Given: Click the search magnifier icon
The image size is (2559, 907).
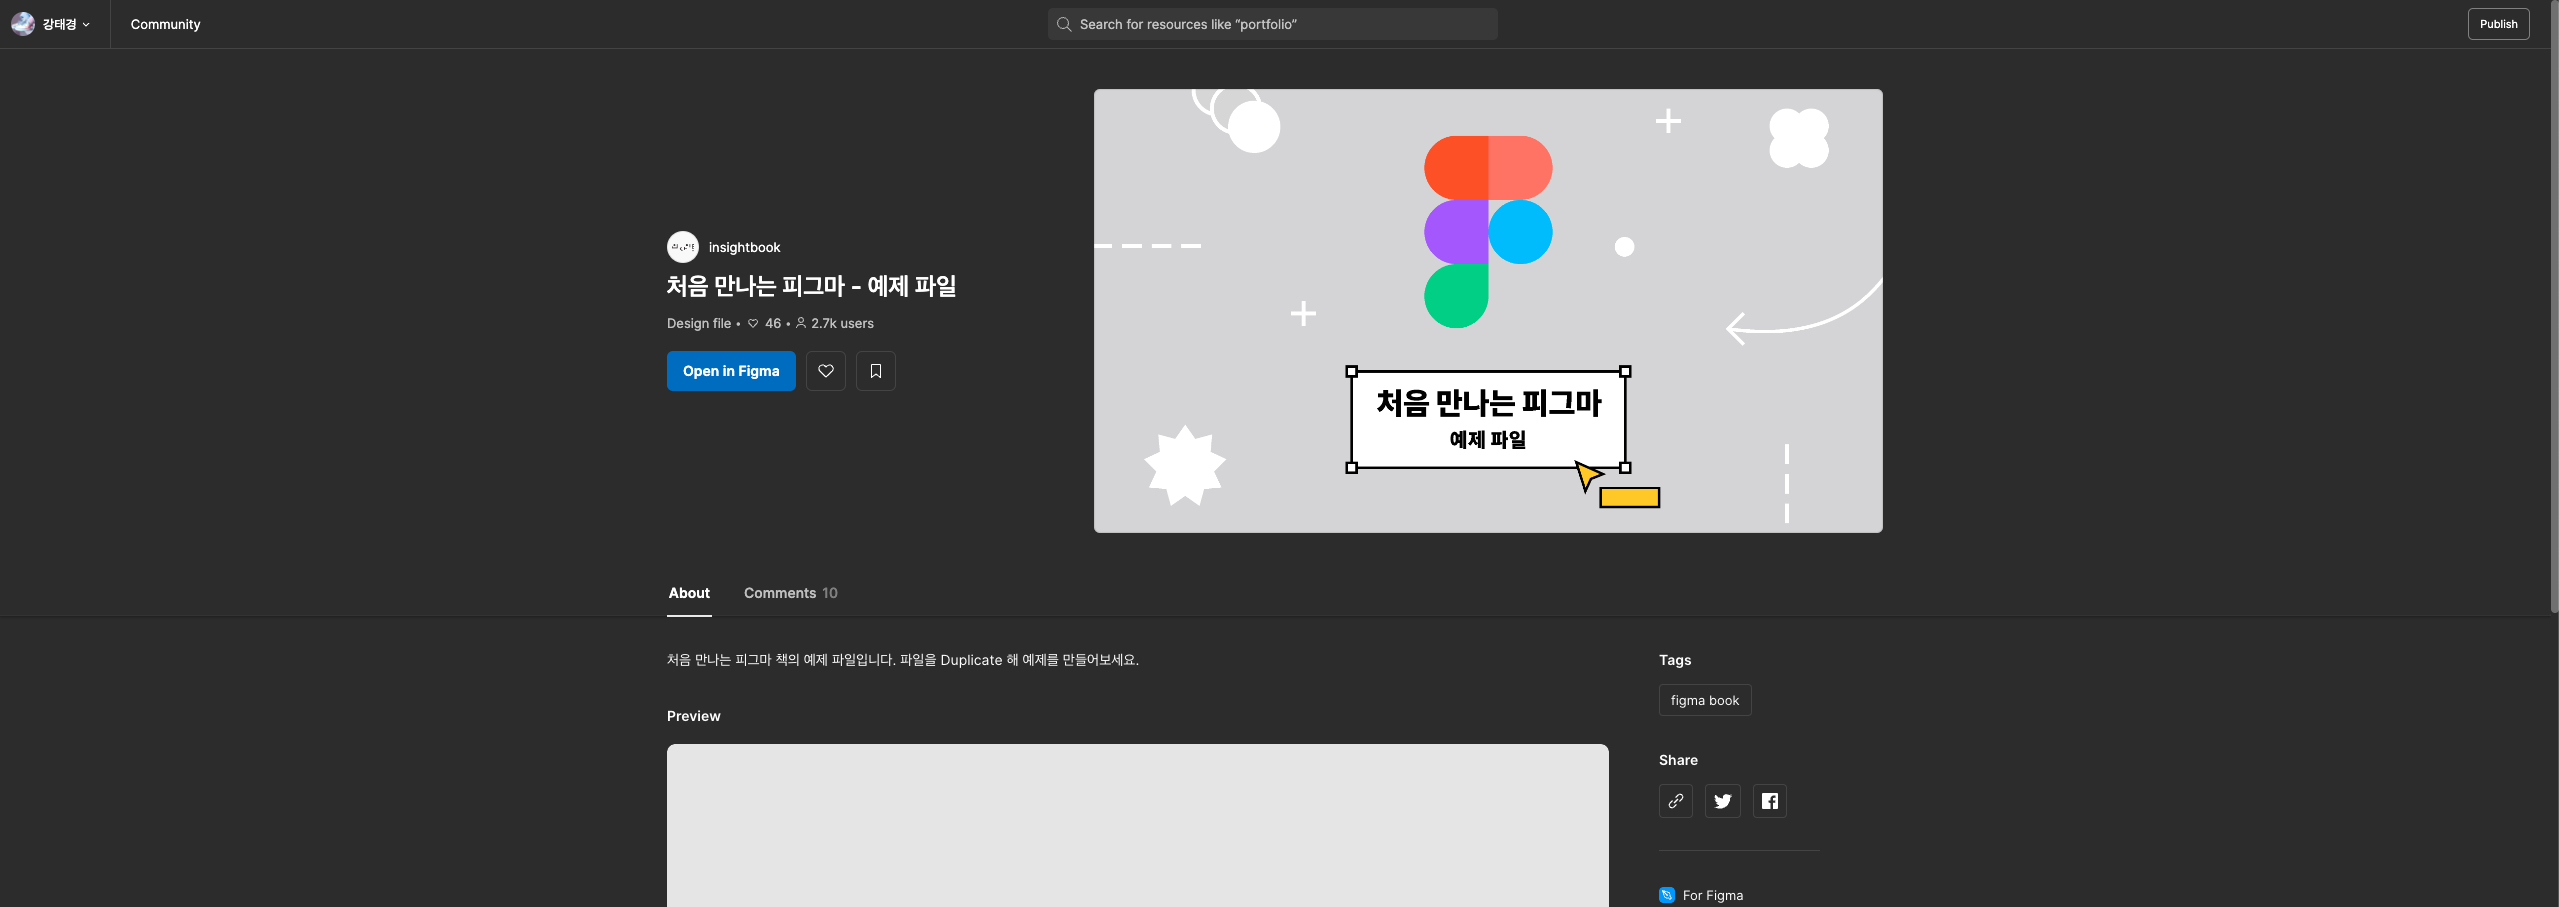Looking at the screenshot, I should tap(1064, 24).
